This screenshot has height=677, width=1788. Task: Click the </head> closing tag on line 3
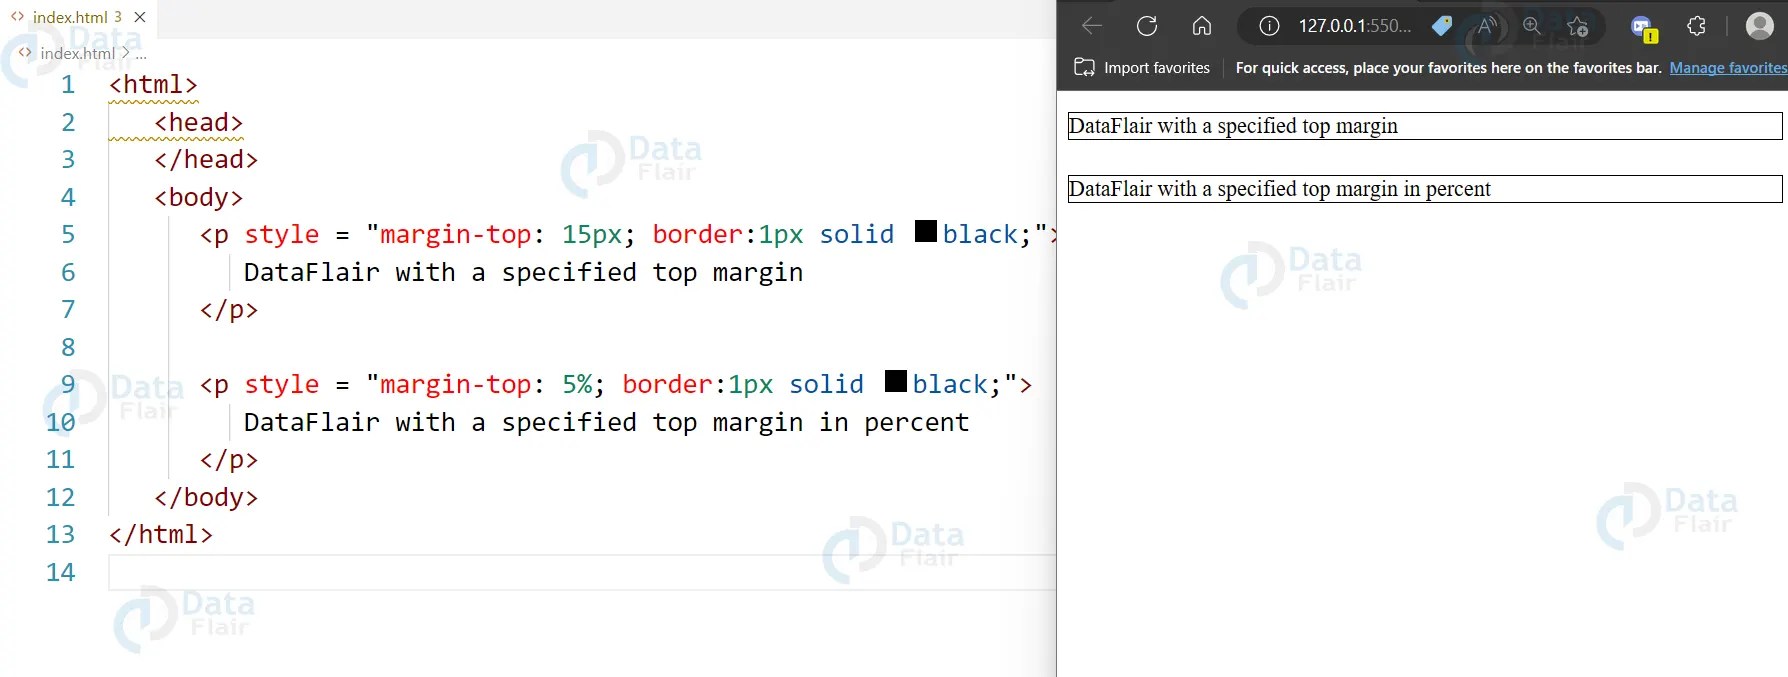(x=206, y=159)
